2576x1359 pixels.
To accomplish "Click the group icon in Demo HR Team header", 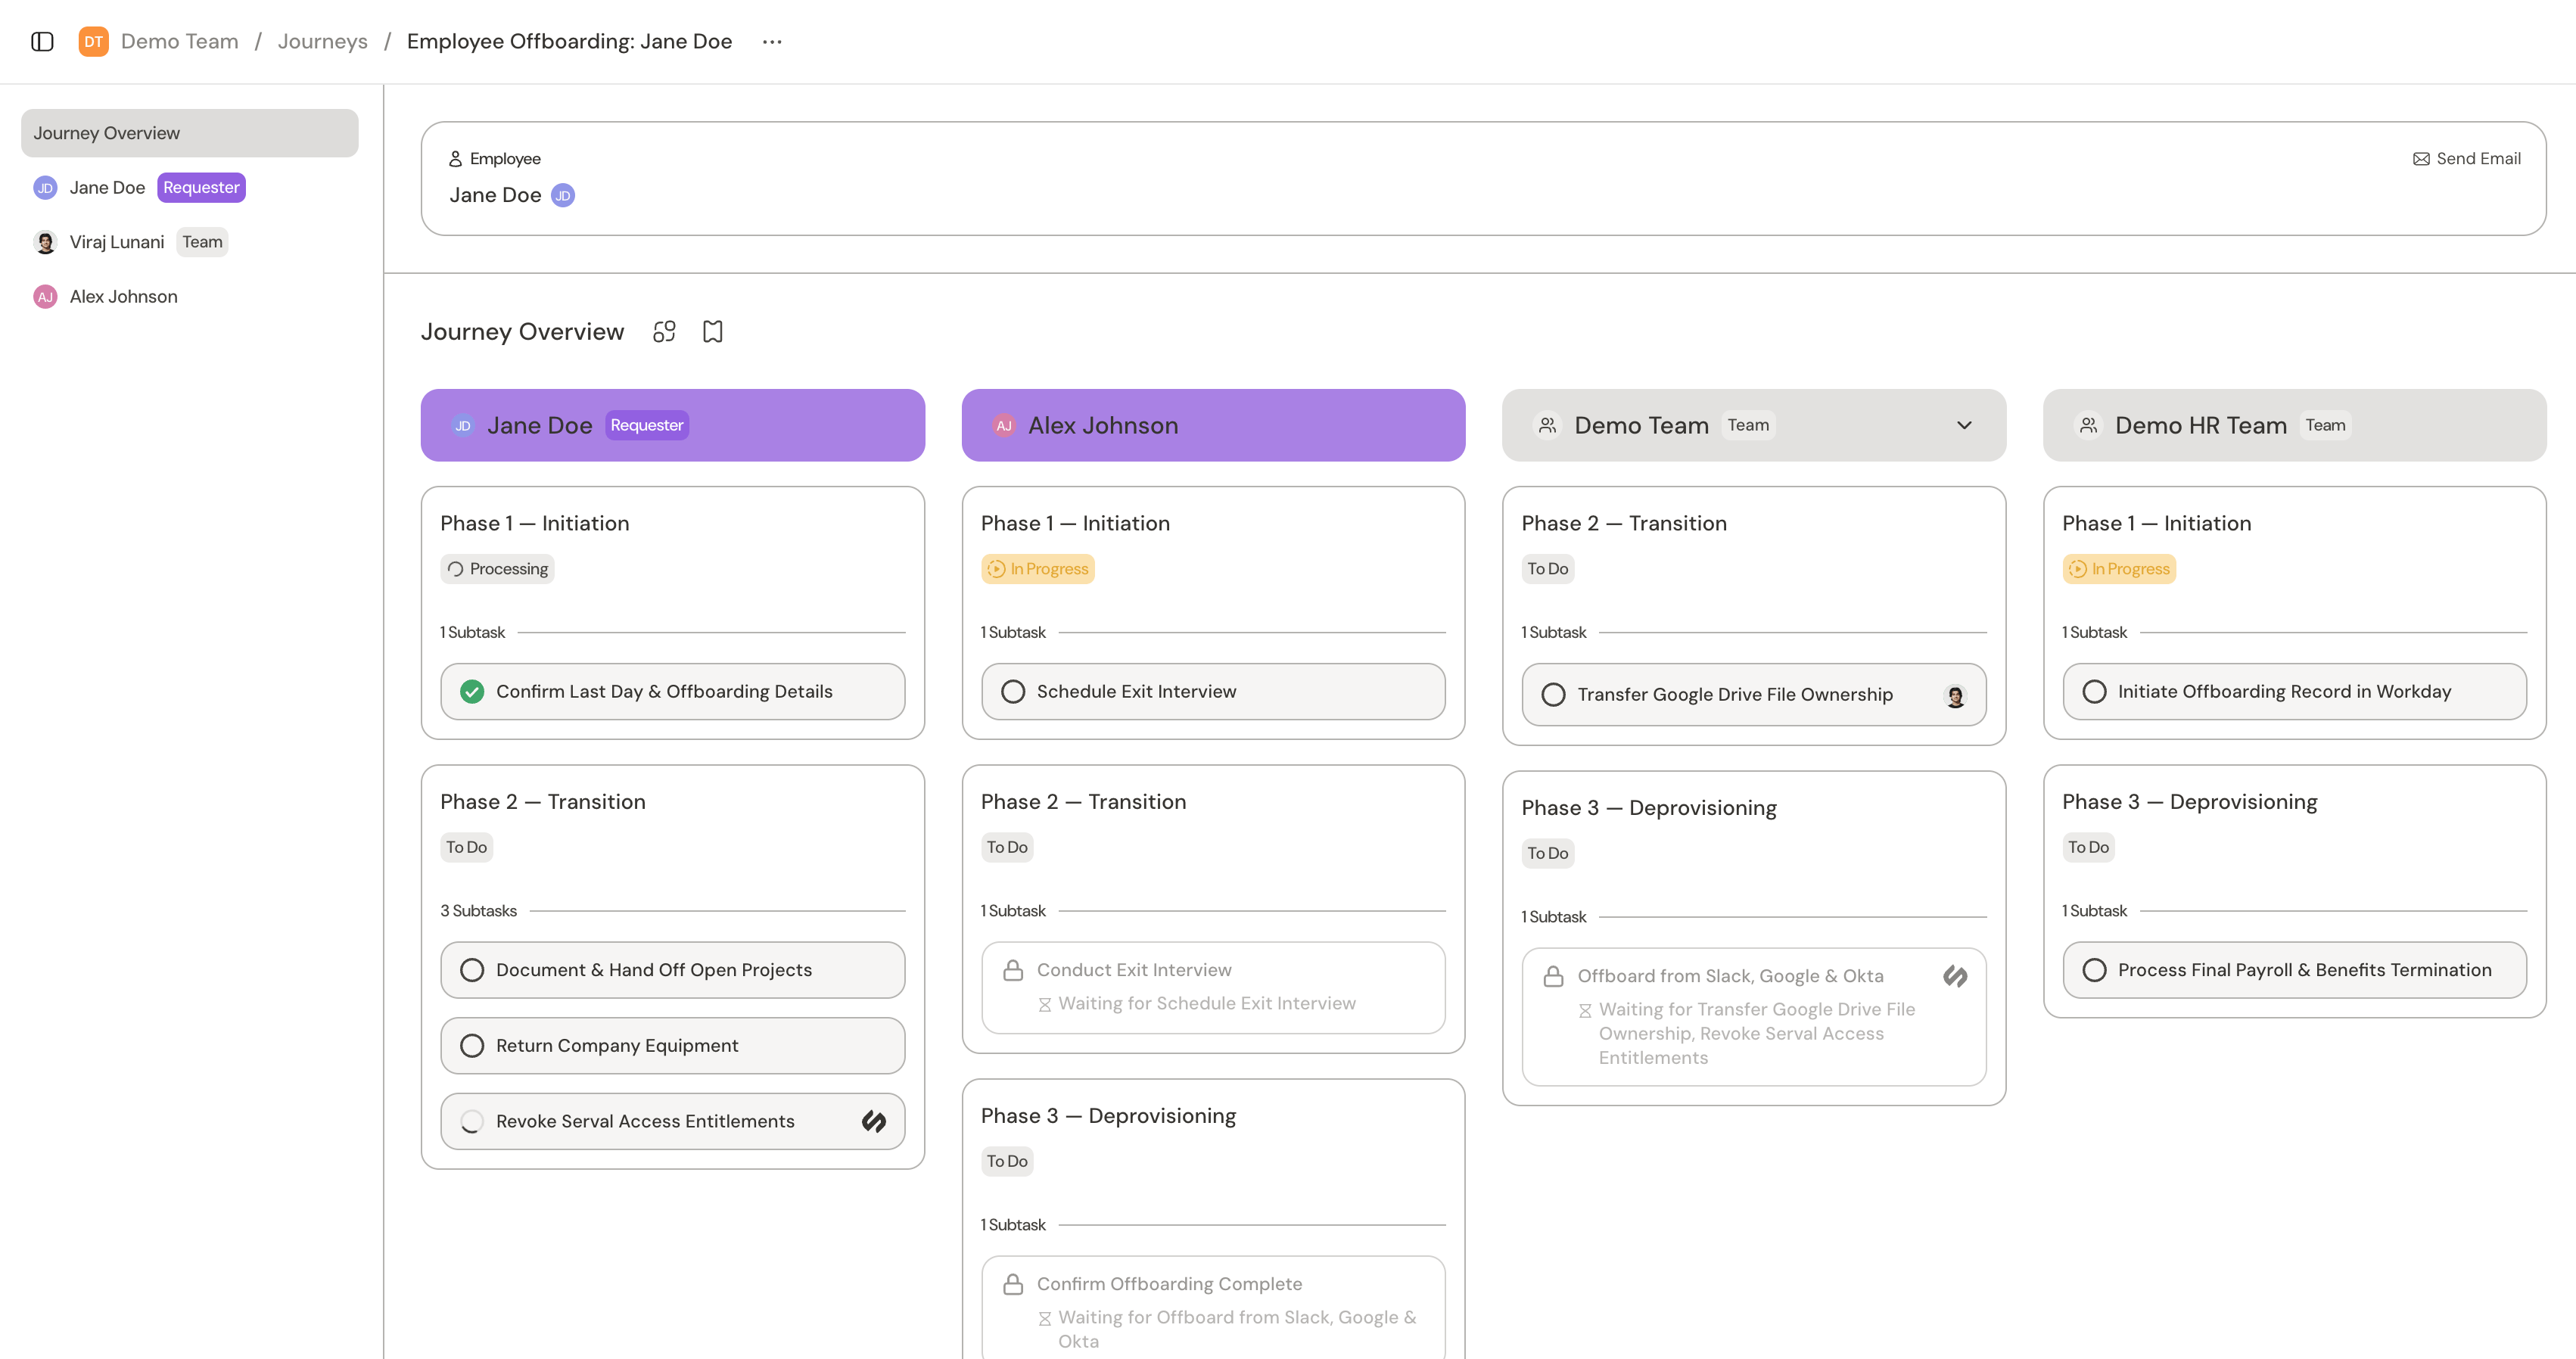I will click(2088, 426).
